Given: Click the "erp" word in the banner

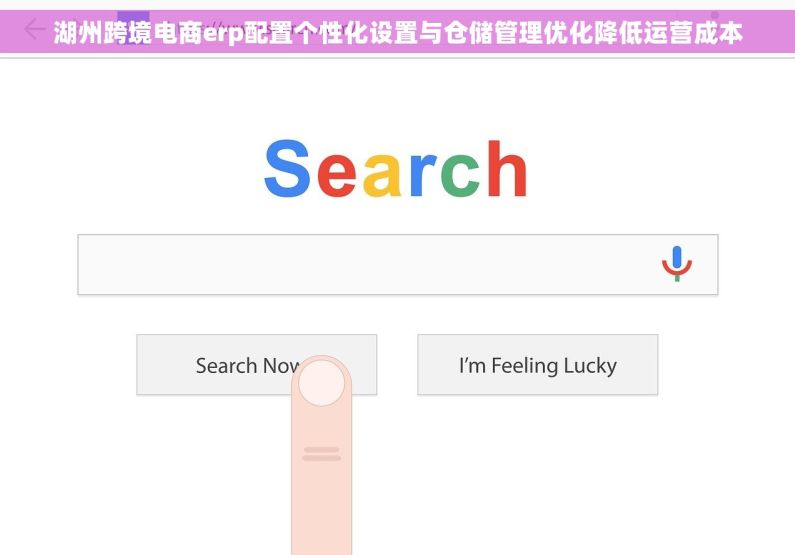Looking at the screenshot, I should [223, 33].
